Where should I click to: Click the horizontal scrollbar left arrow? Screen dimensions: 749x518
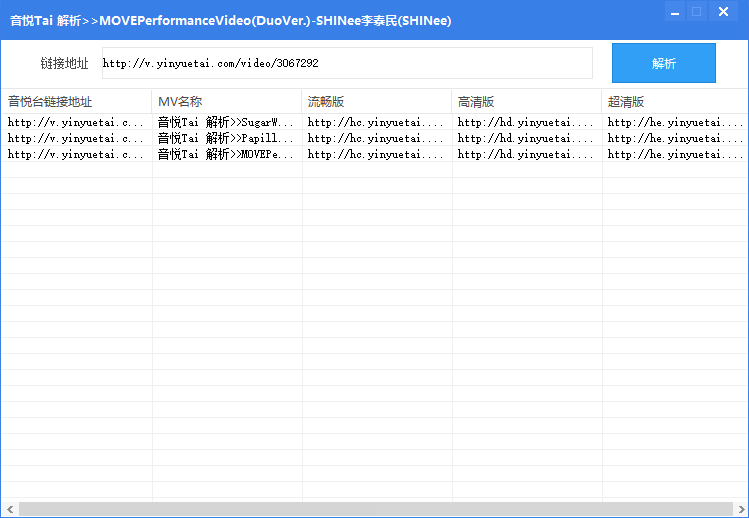9,509
